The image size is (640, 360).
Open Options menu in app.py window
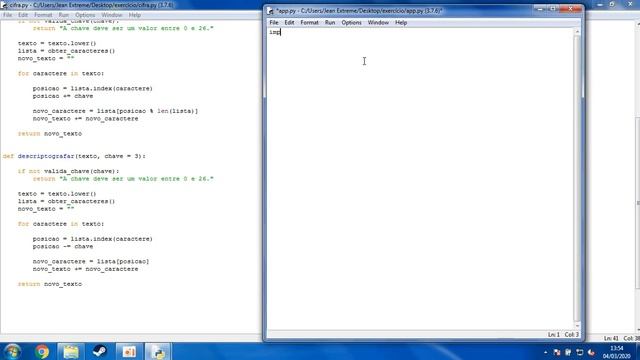point(351,22)
